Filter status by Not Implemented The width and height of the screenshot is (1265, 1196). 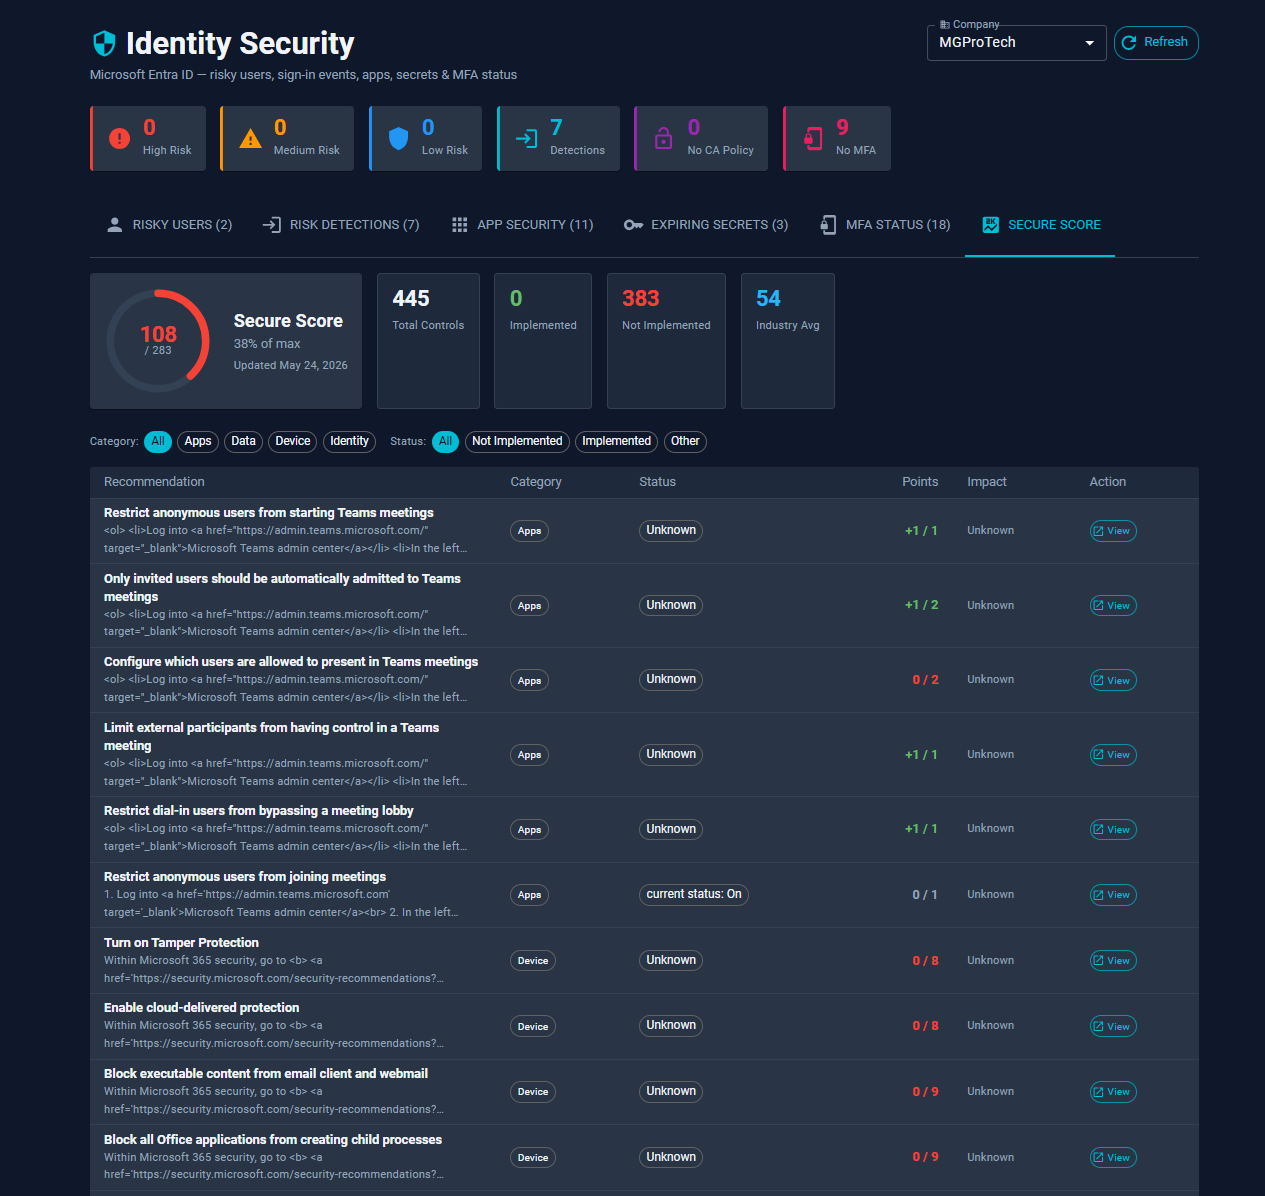tap(517, 442)
